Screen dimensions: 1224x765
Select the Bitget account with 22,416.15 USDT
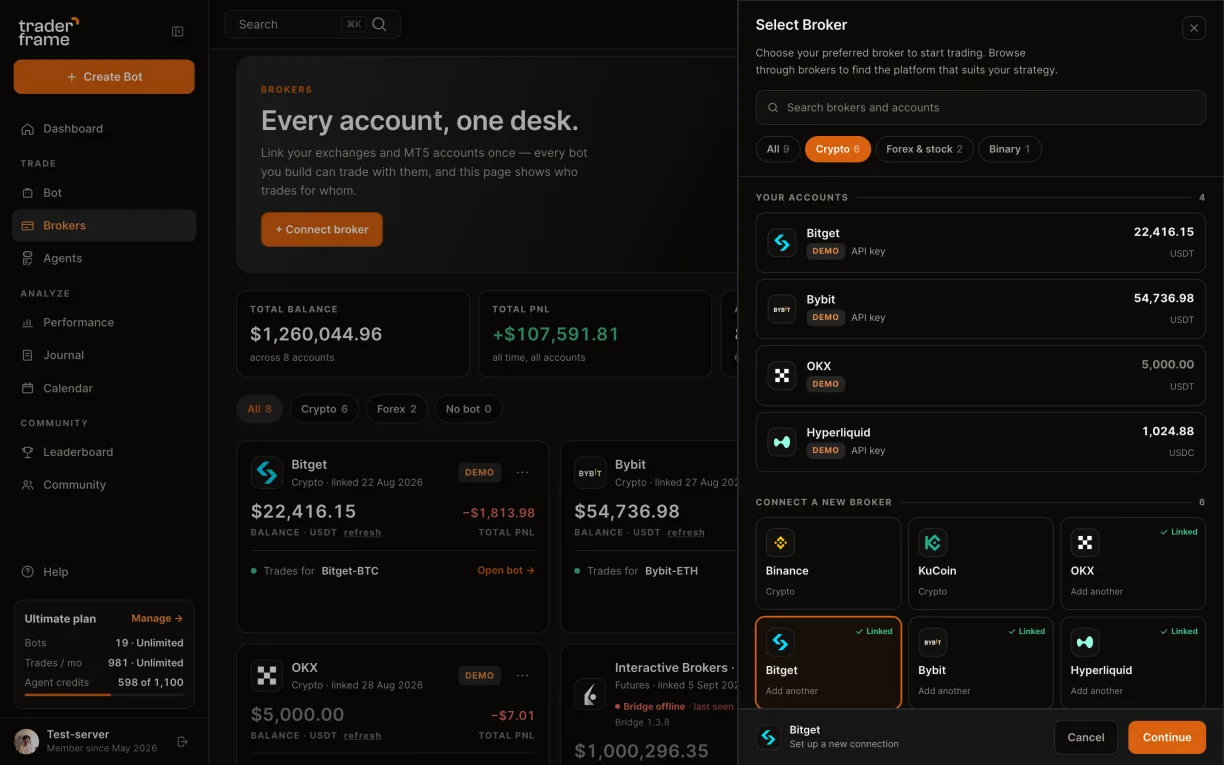click(980, 242)
